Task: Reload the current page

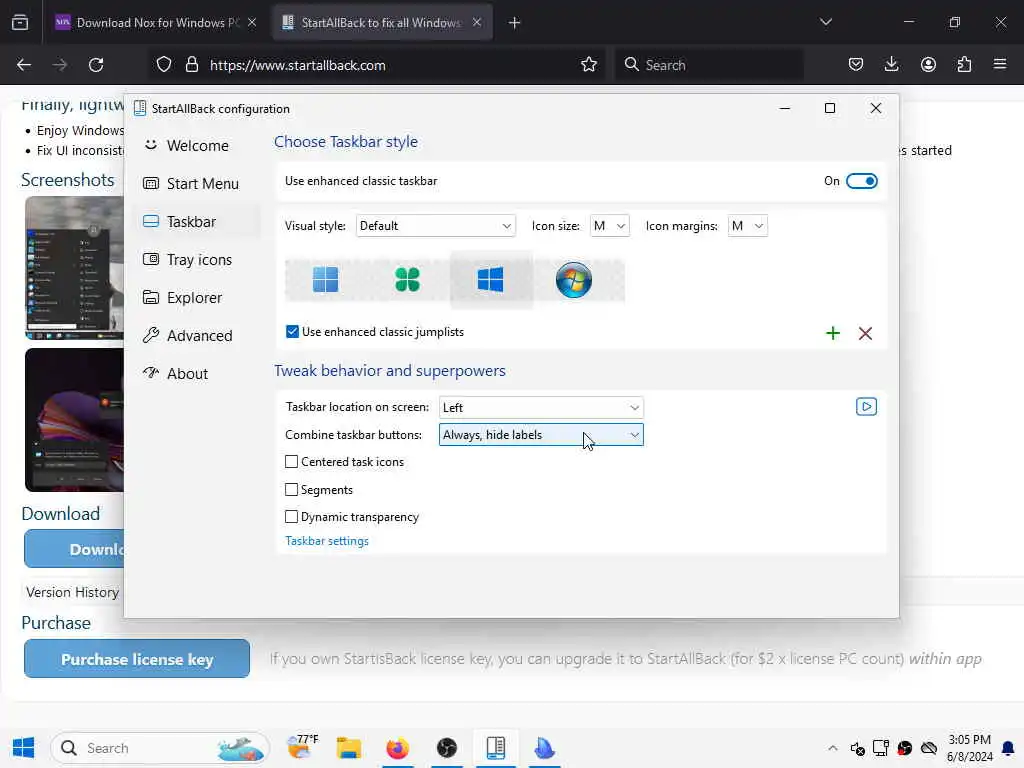Action: pos(96,65)
